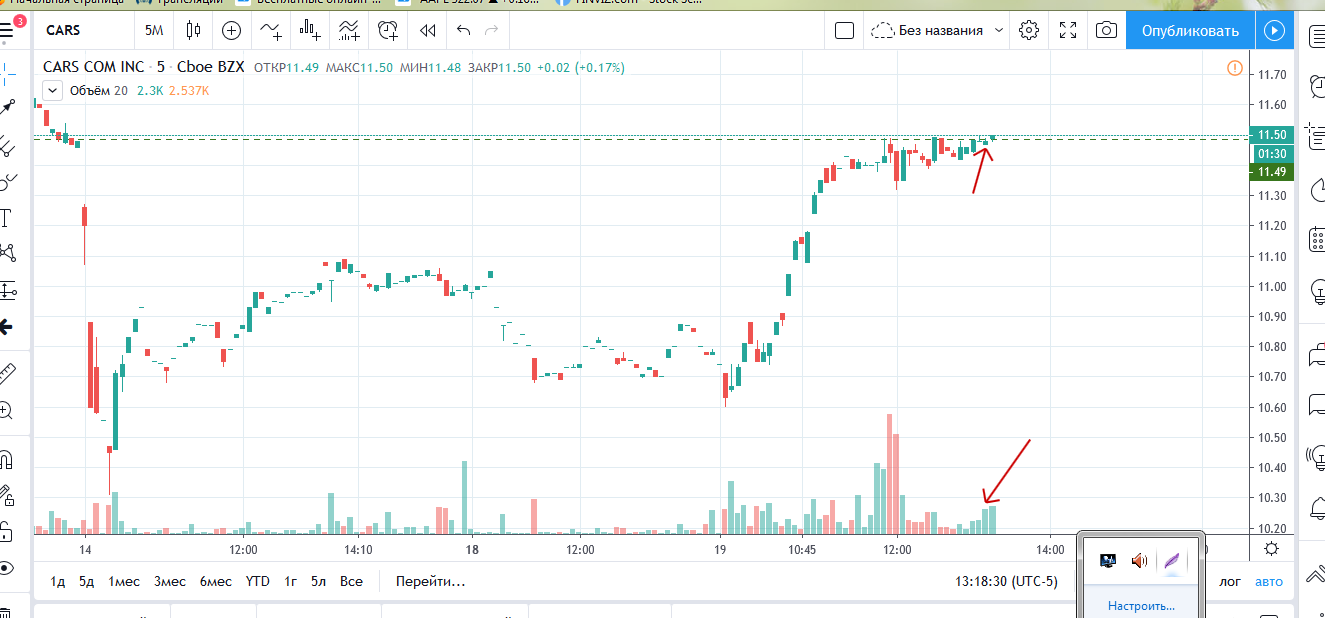Create an alert with alarm clock icon
This screenshot has height=618, width=1325.
point(389,30)
